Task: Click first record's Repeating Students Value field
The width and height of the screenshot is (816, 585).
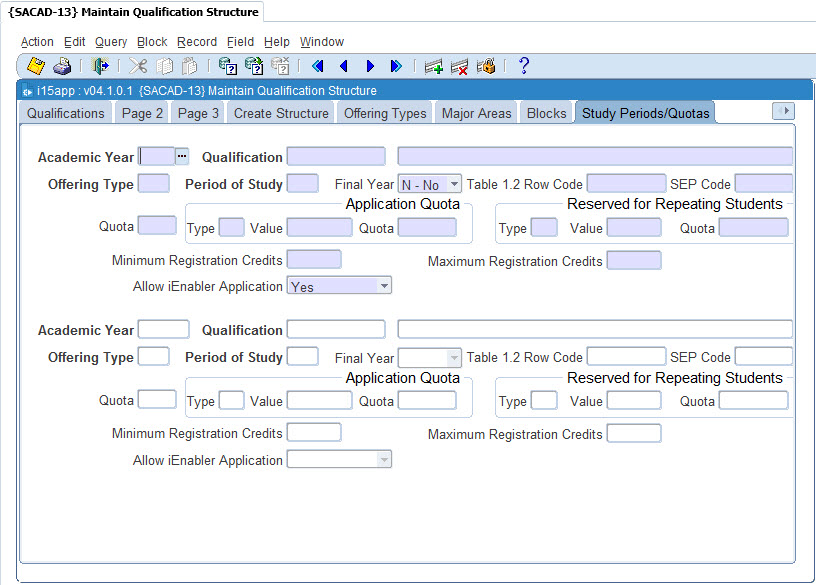Action: 634,227
